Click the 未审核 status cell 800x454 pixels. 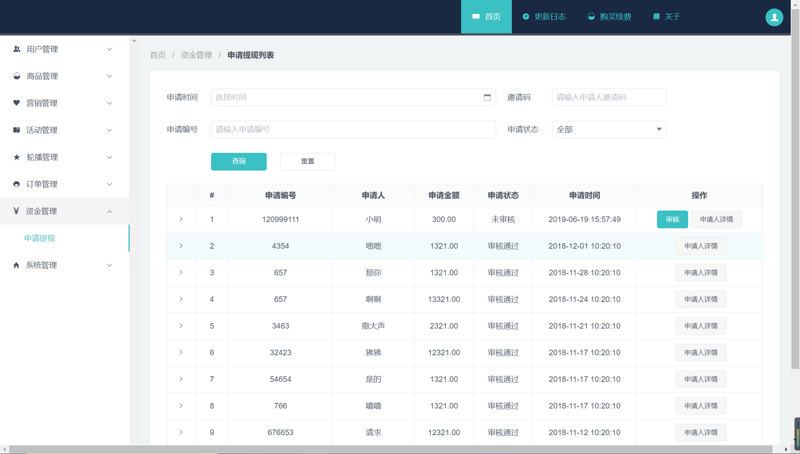(503, 219)
